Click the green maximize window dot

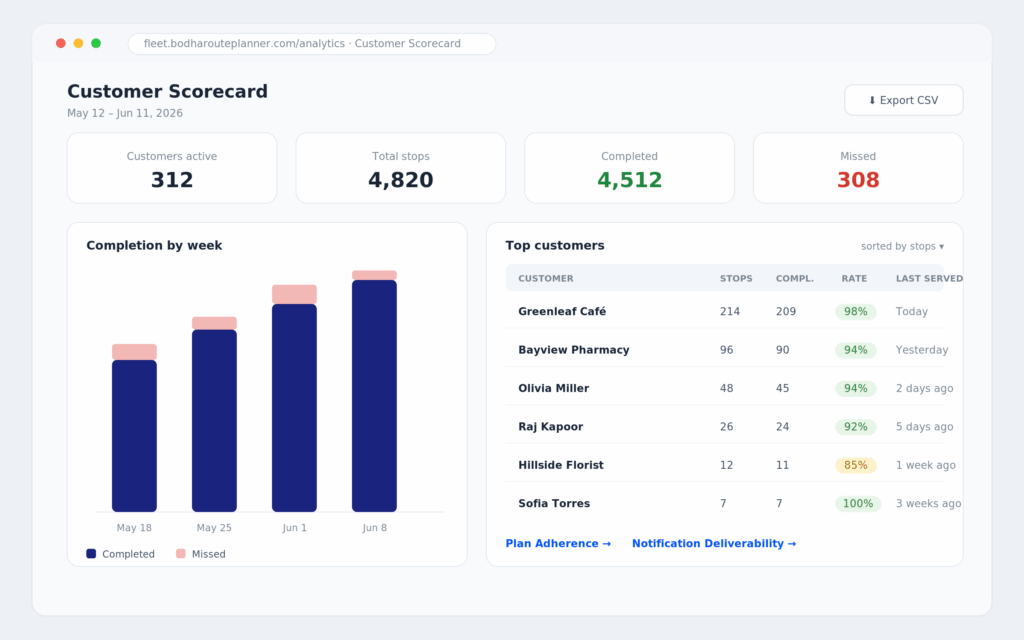96,43
